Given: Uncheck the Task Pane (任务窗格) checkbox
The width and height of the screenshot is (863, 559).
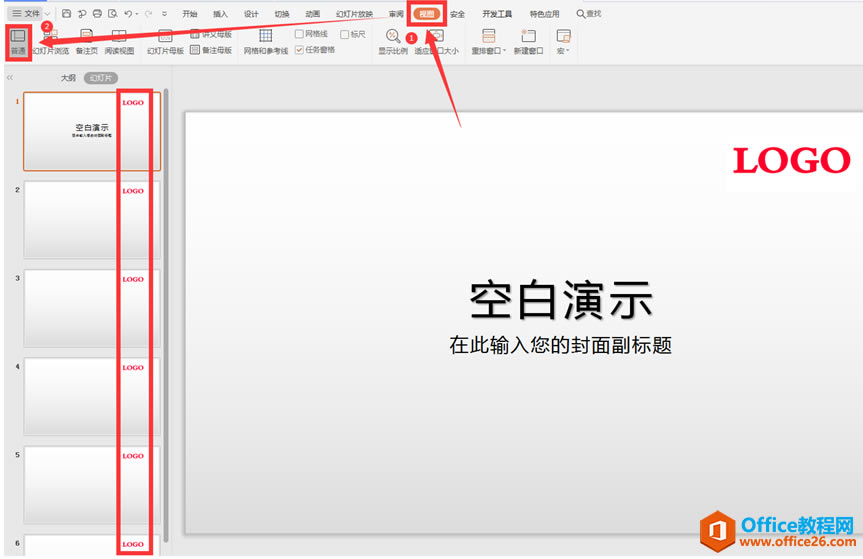Looking at the screenshot, I should point(300,49).
